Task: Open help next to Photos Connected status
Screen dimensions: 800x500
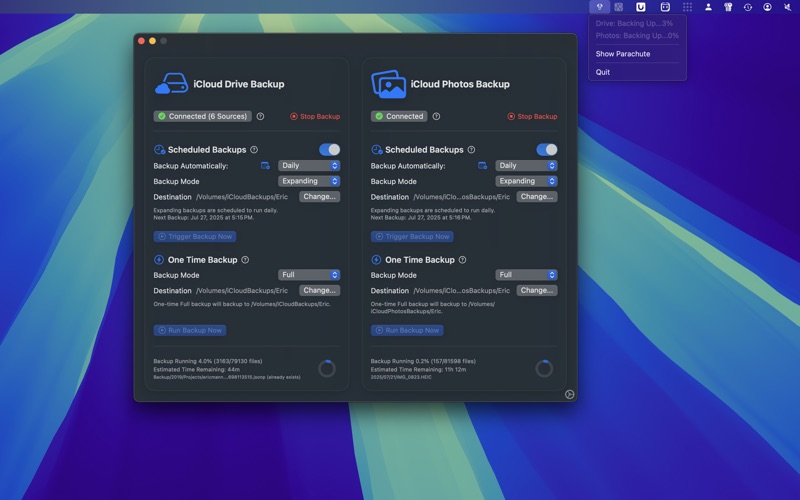Action: [x=436, y=116]
